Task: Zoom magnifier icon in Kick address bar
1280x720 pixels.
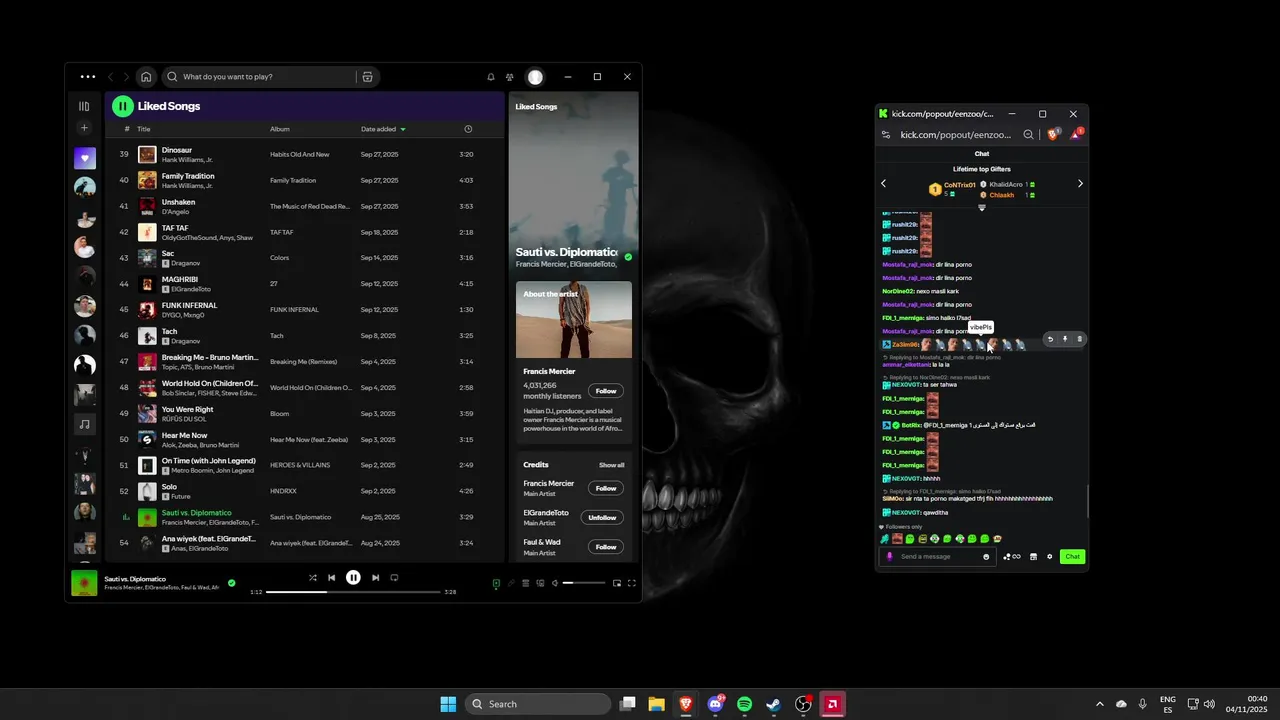Action: click(1028, 134)
